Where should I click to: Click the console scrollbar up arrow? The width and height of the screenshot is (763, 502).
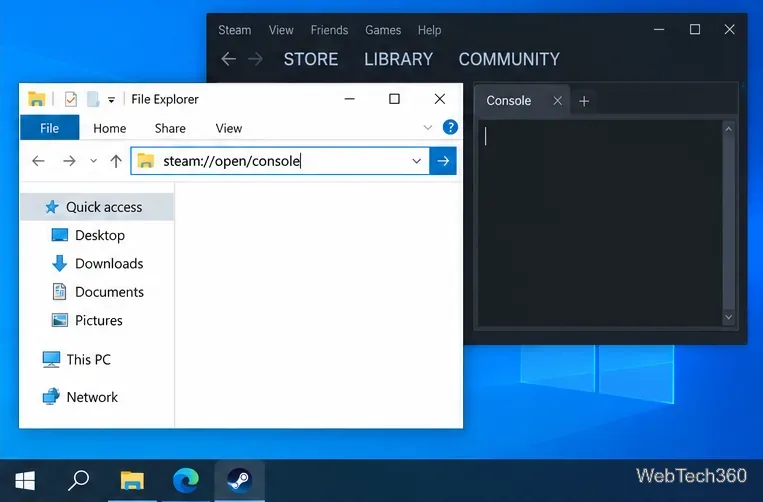(x=728, y=129)
